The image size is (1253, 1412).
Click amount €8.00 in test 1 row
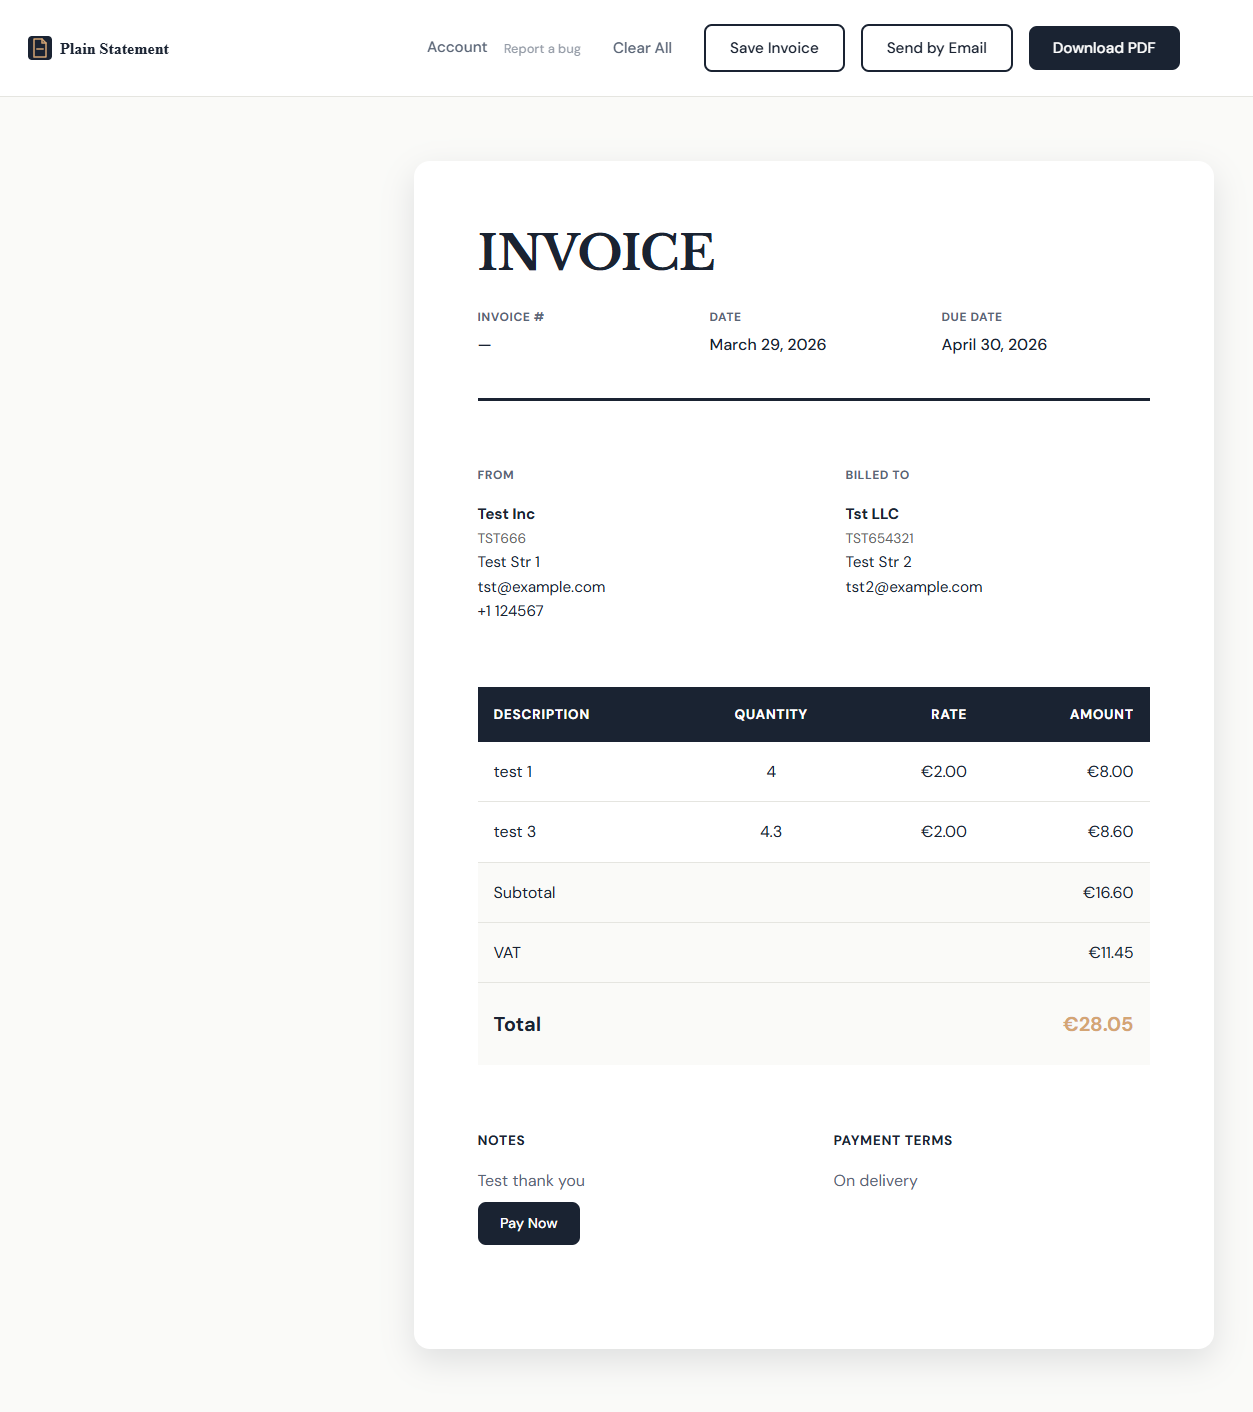pyautogui.click(x=1110, y=772)
